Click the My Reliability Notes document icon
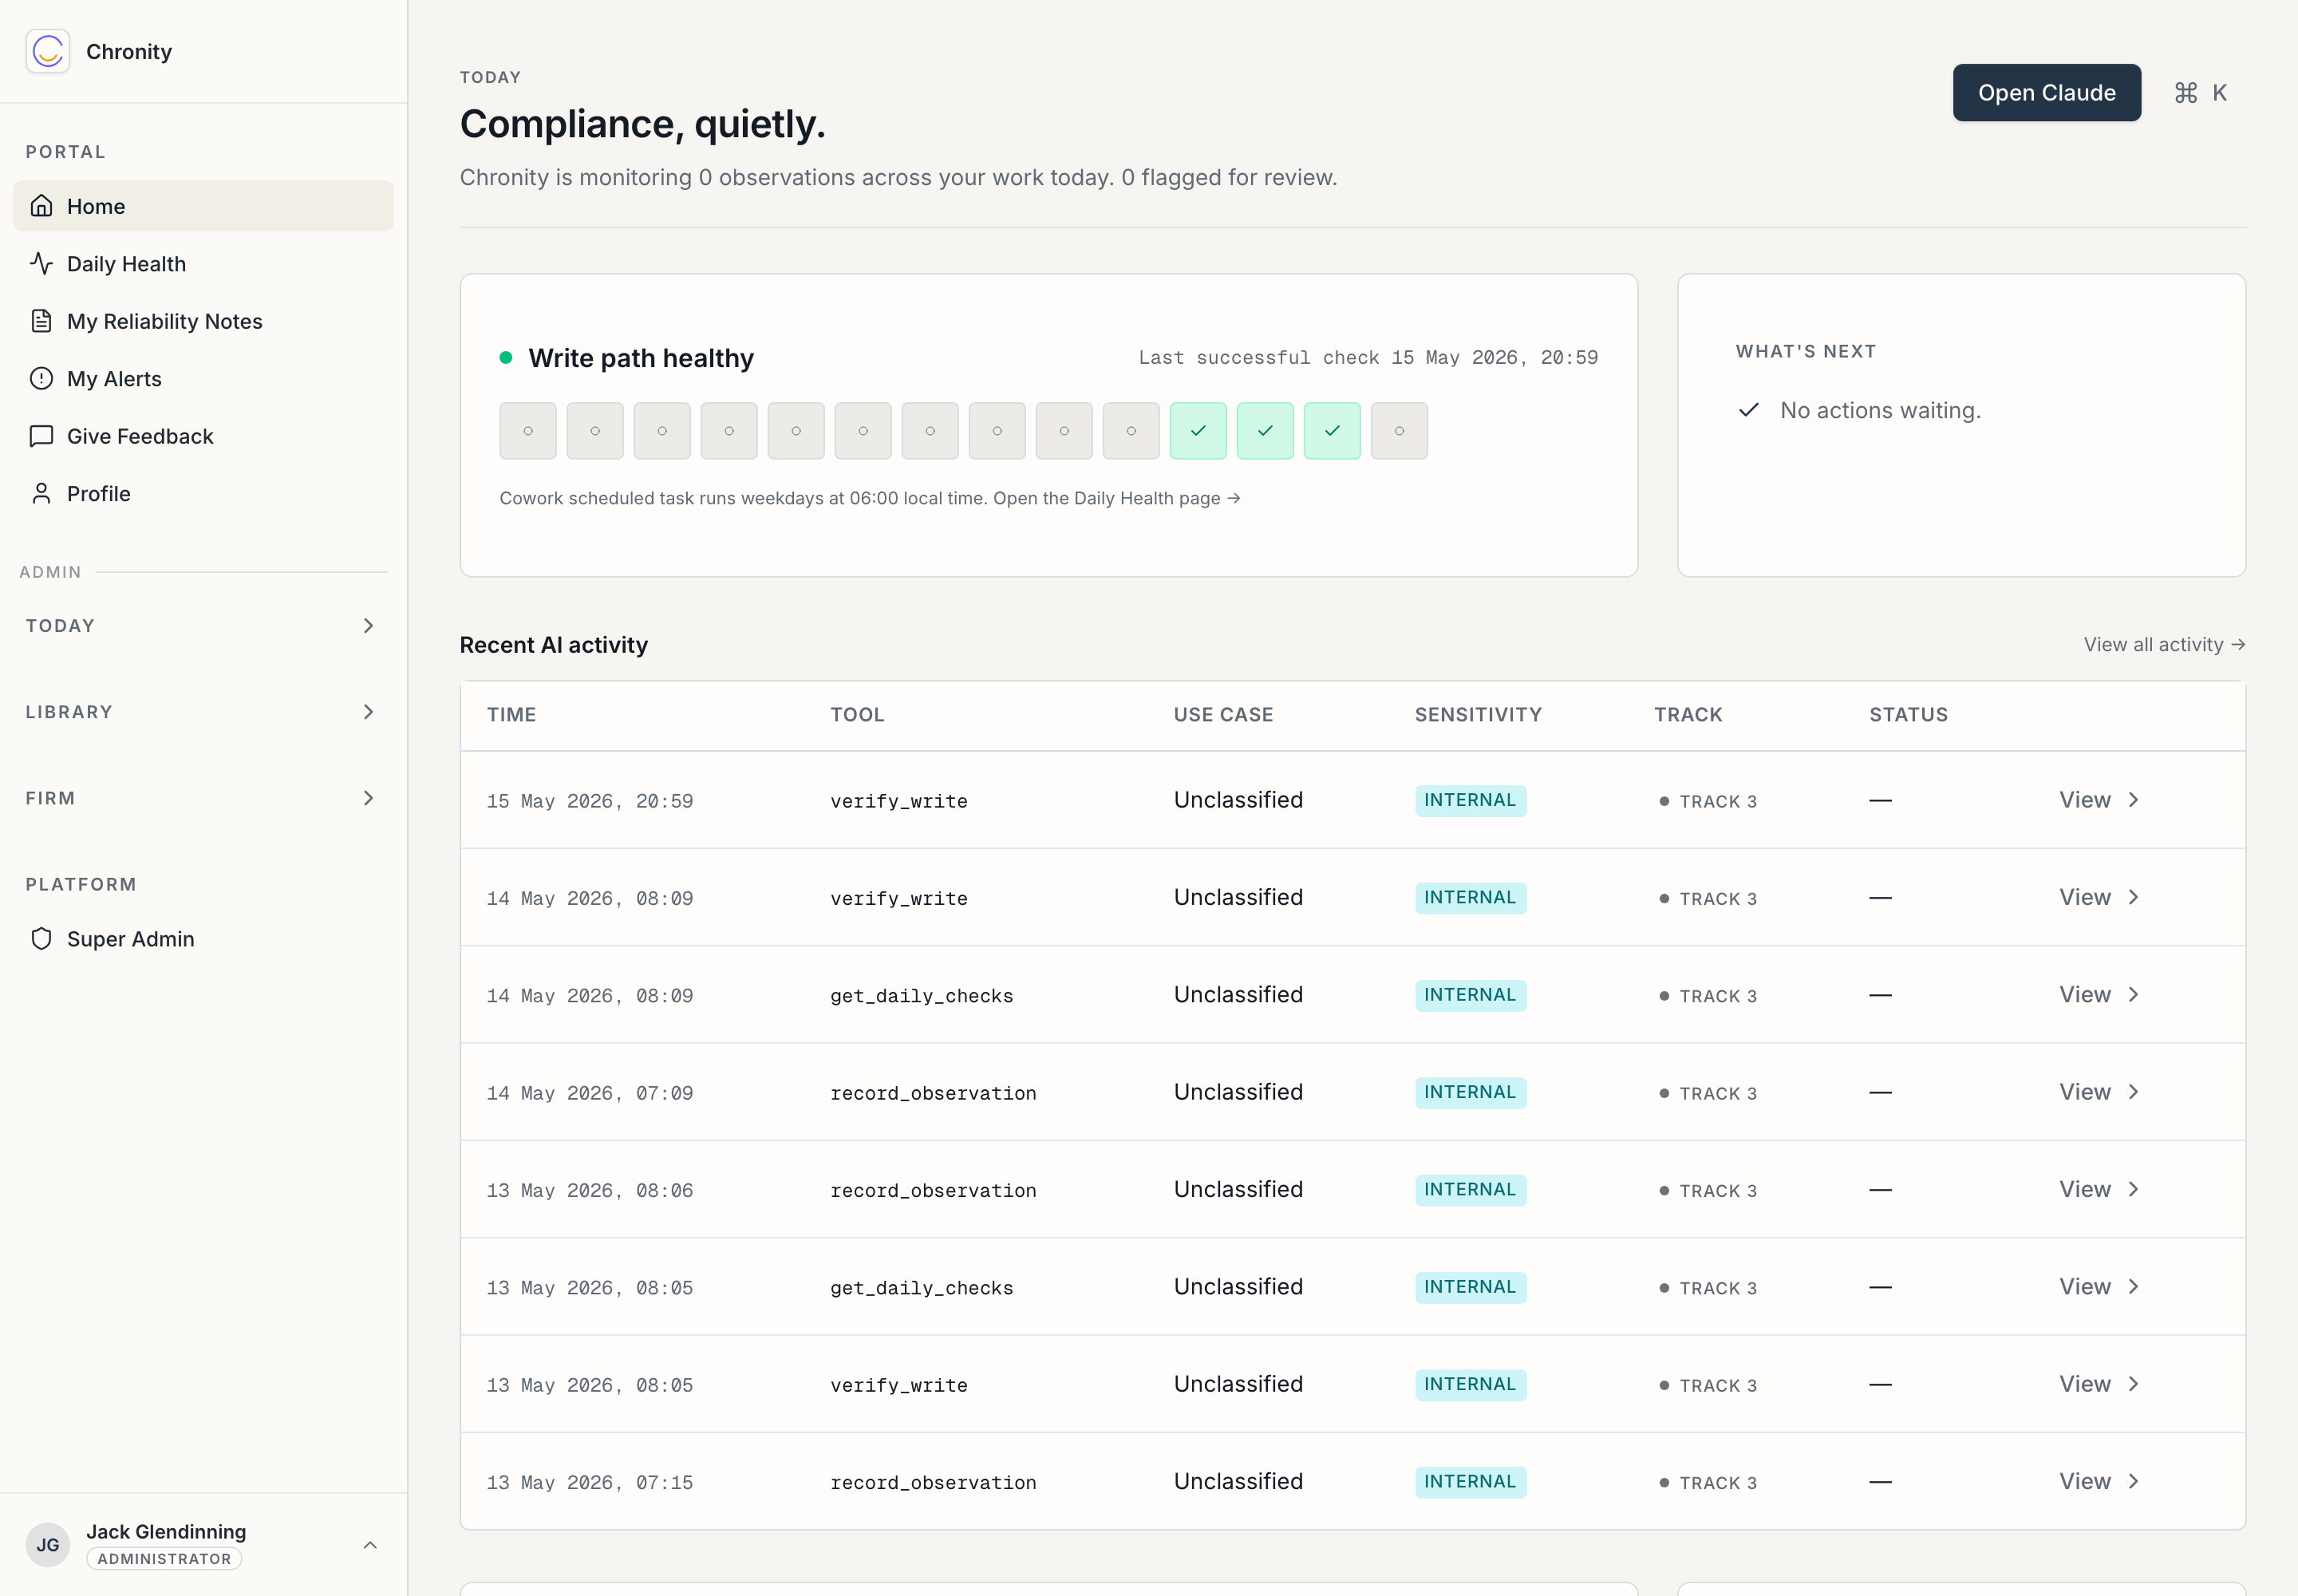Screen dimensions: 2298x1596 pos(41,321)
